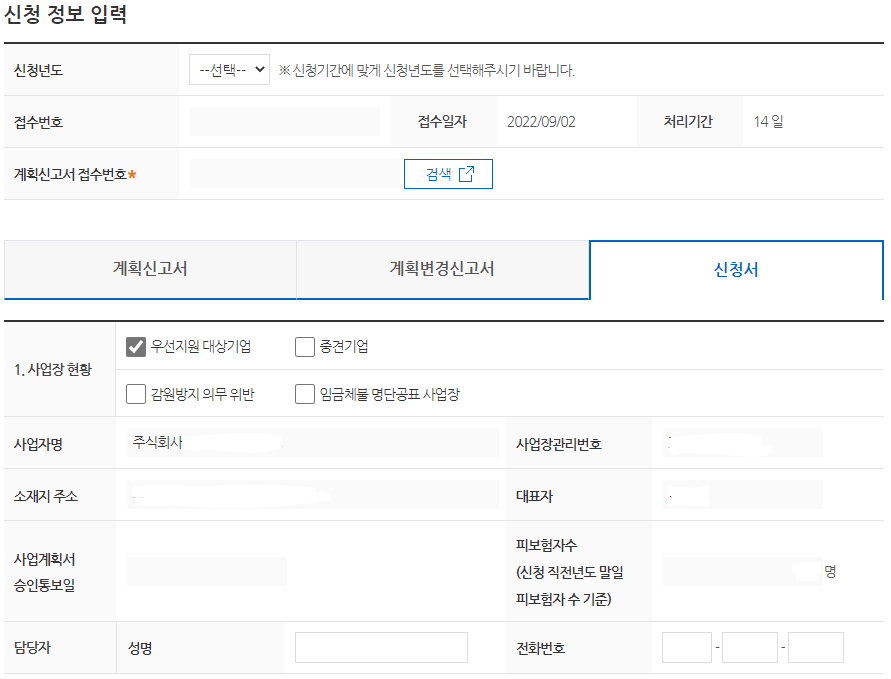Click the 신청 정보 입력 heading
Image resolution: width=891 pixels, height=679 pixels.
click(x=65, y=14)
